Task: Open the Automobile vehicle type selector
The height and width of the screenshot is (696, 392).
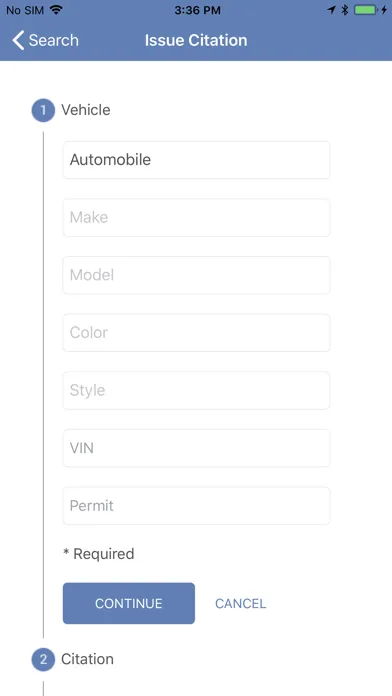Action: [x=196, y=160]
